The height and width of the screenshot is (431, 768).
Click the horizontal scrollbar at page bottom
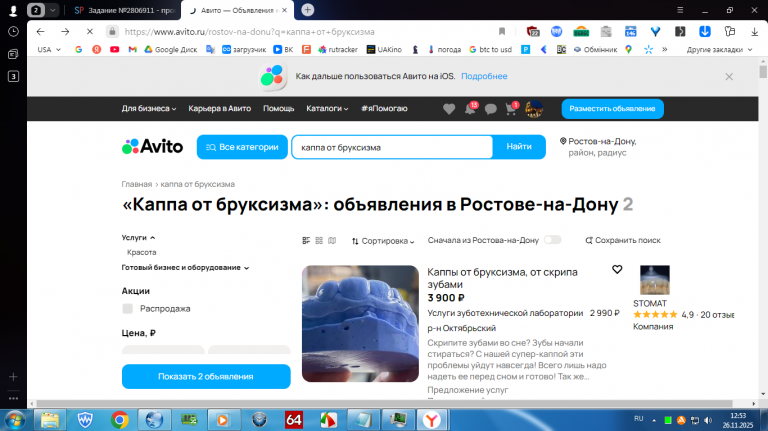[384, 404]
